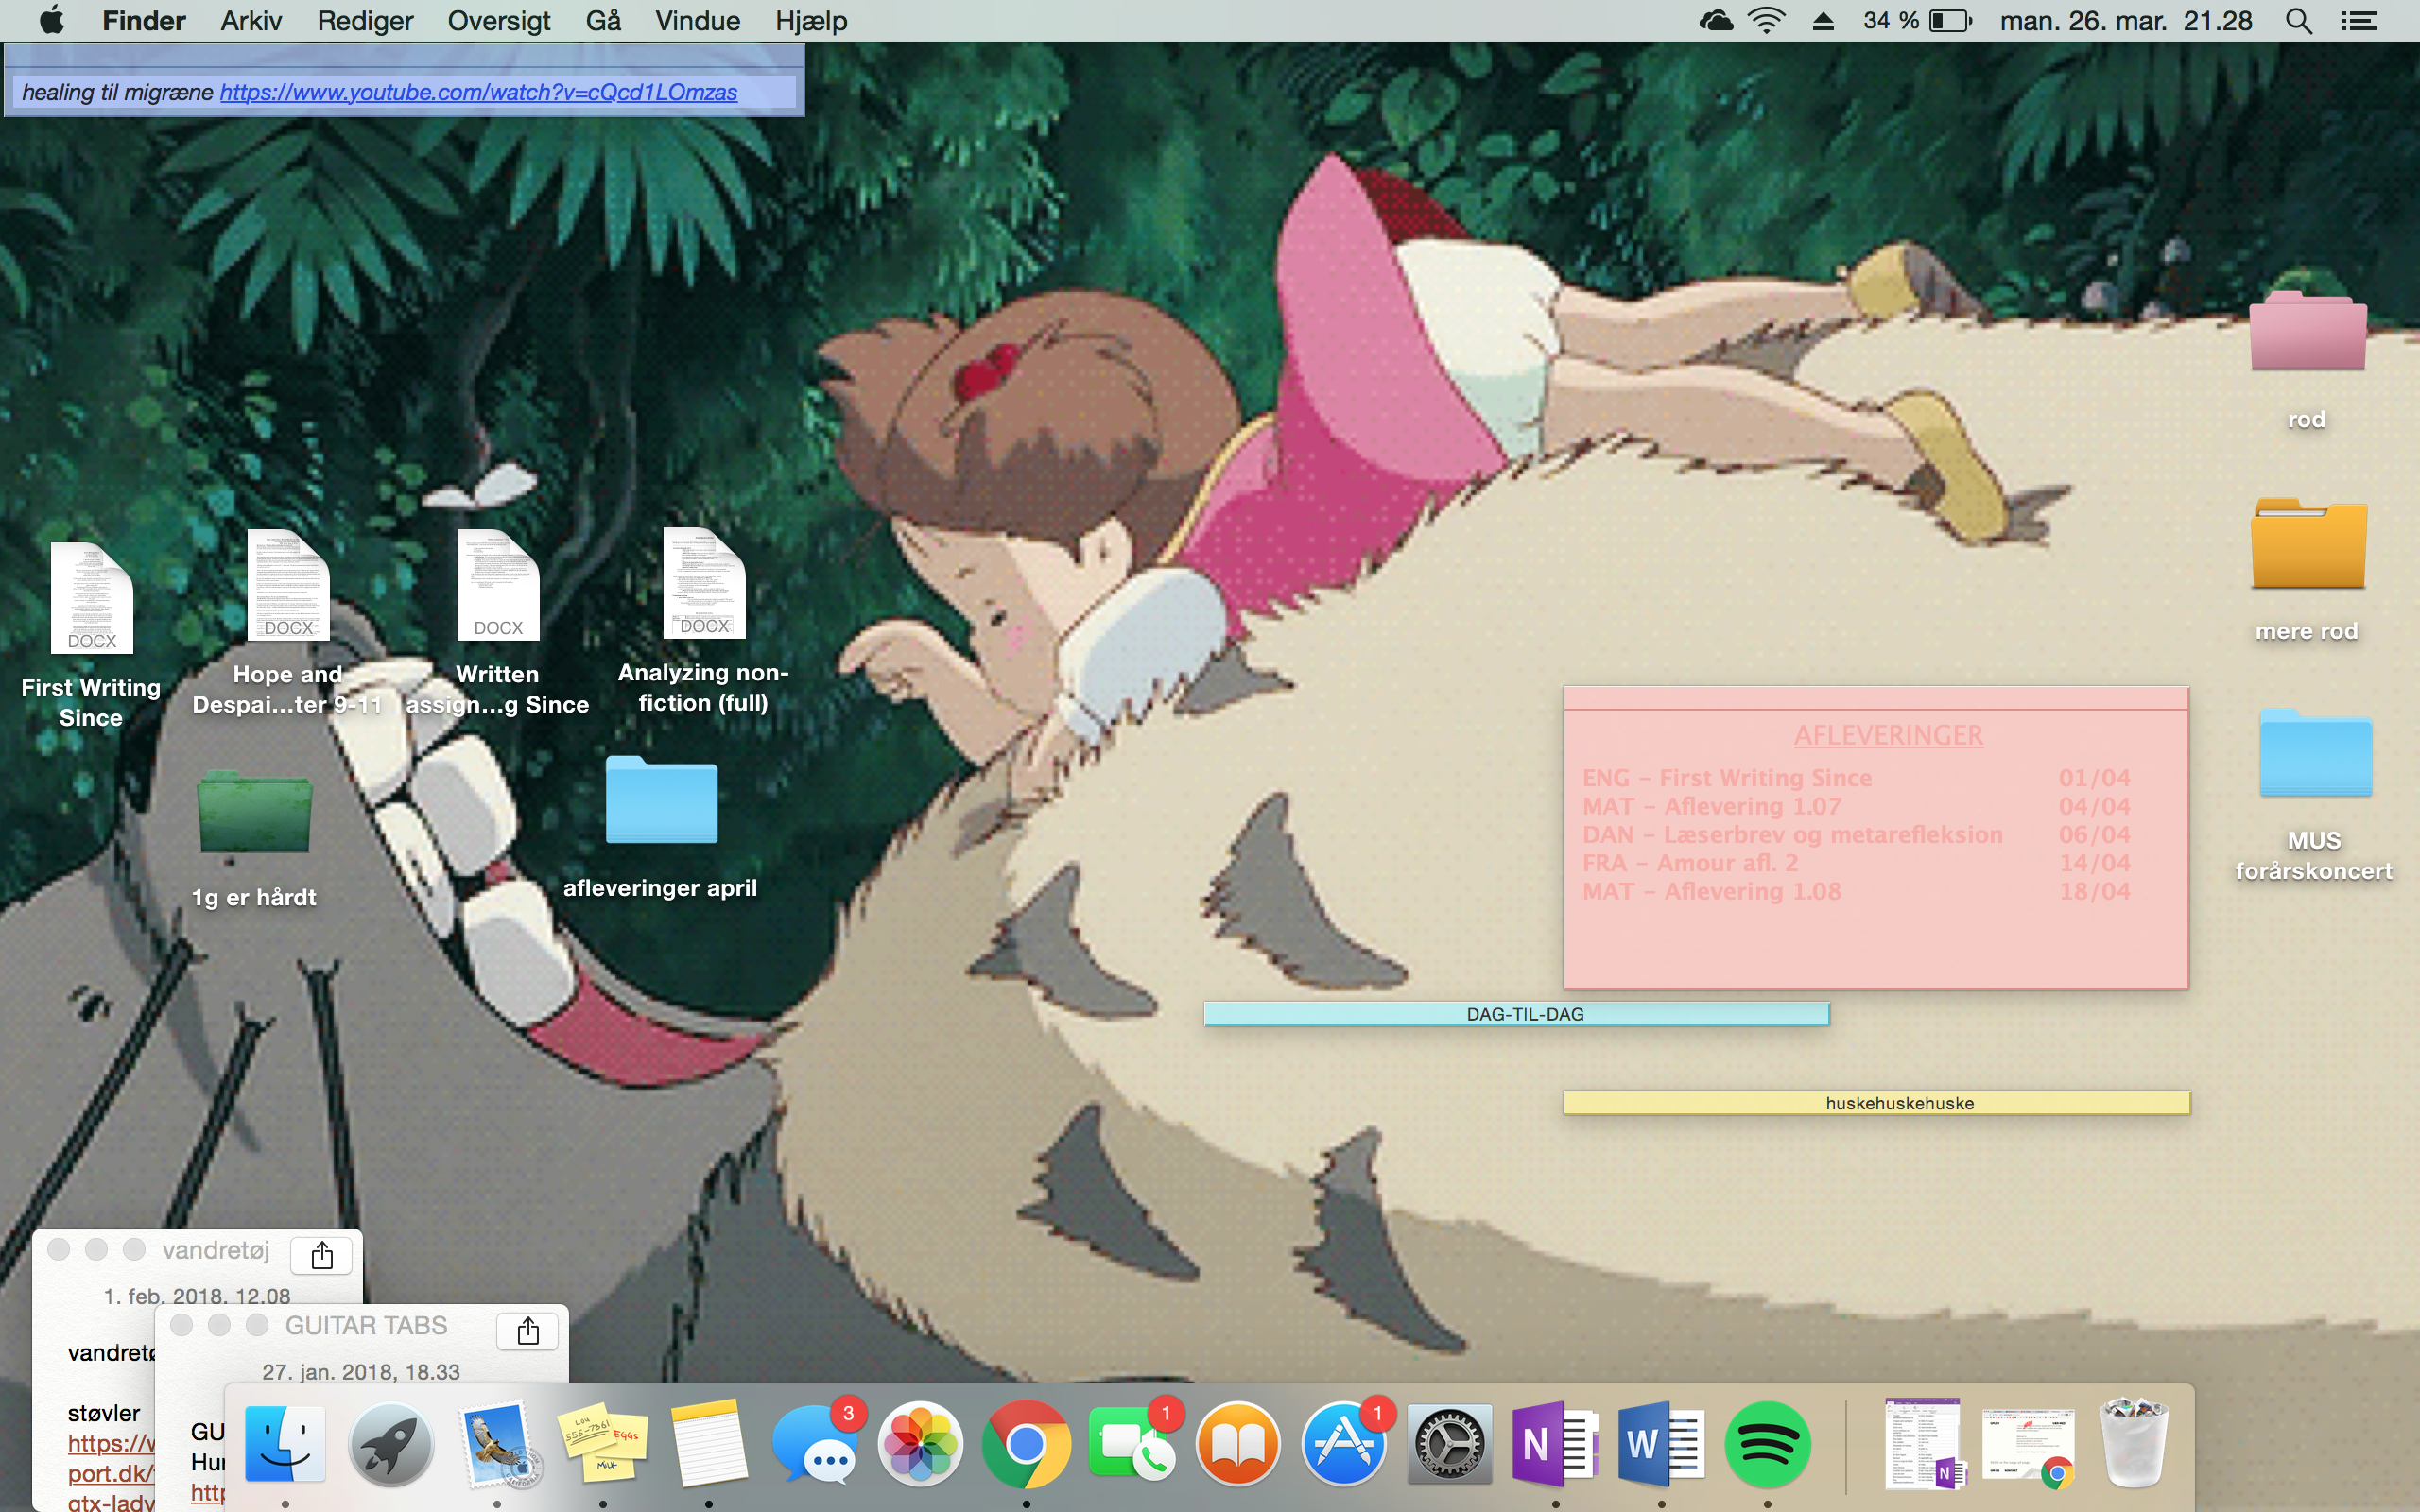This screenshot has height=1512, width=2420.
Task: Open the Stickies app in dock
Action: [x=603, y=1444]
